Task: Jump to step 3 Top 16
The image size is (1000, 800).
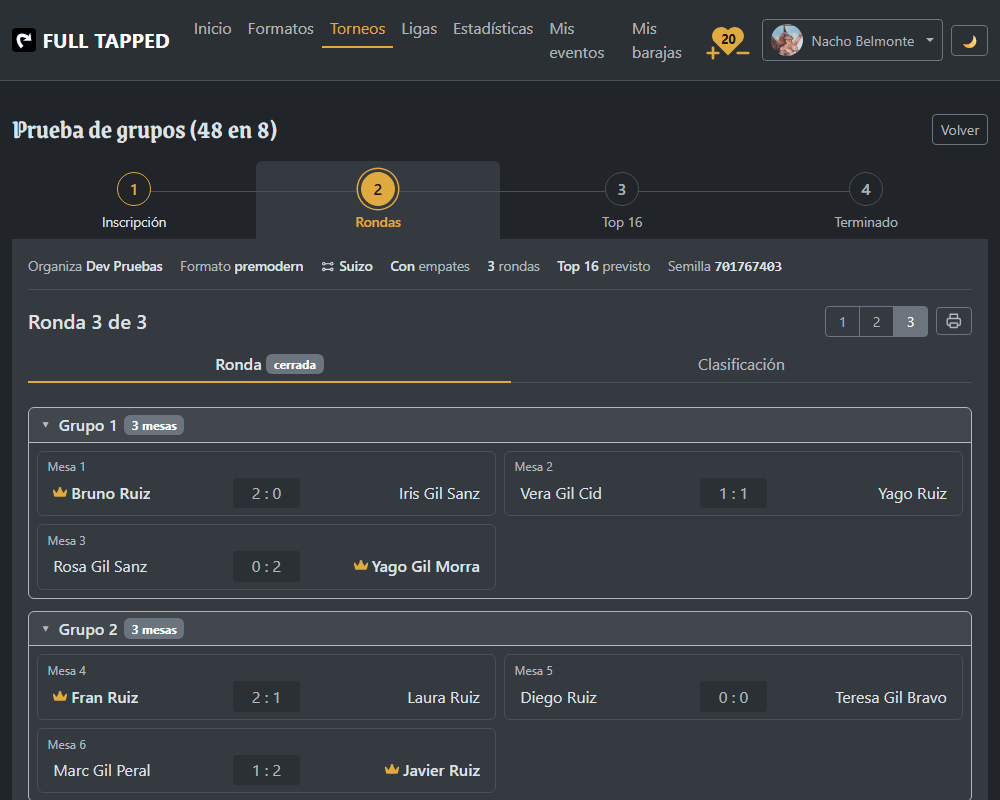Action: (x=622, y=201)
